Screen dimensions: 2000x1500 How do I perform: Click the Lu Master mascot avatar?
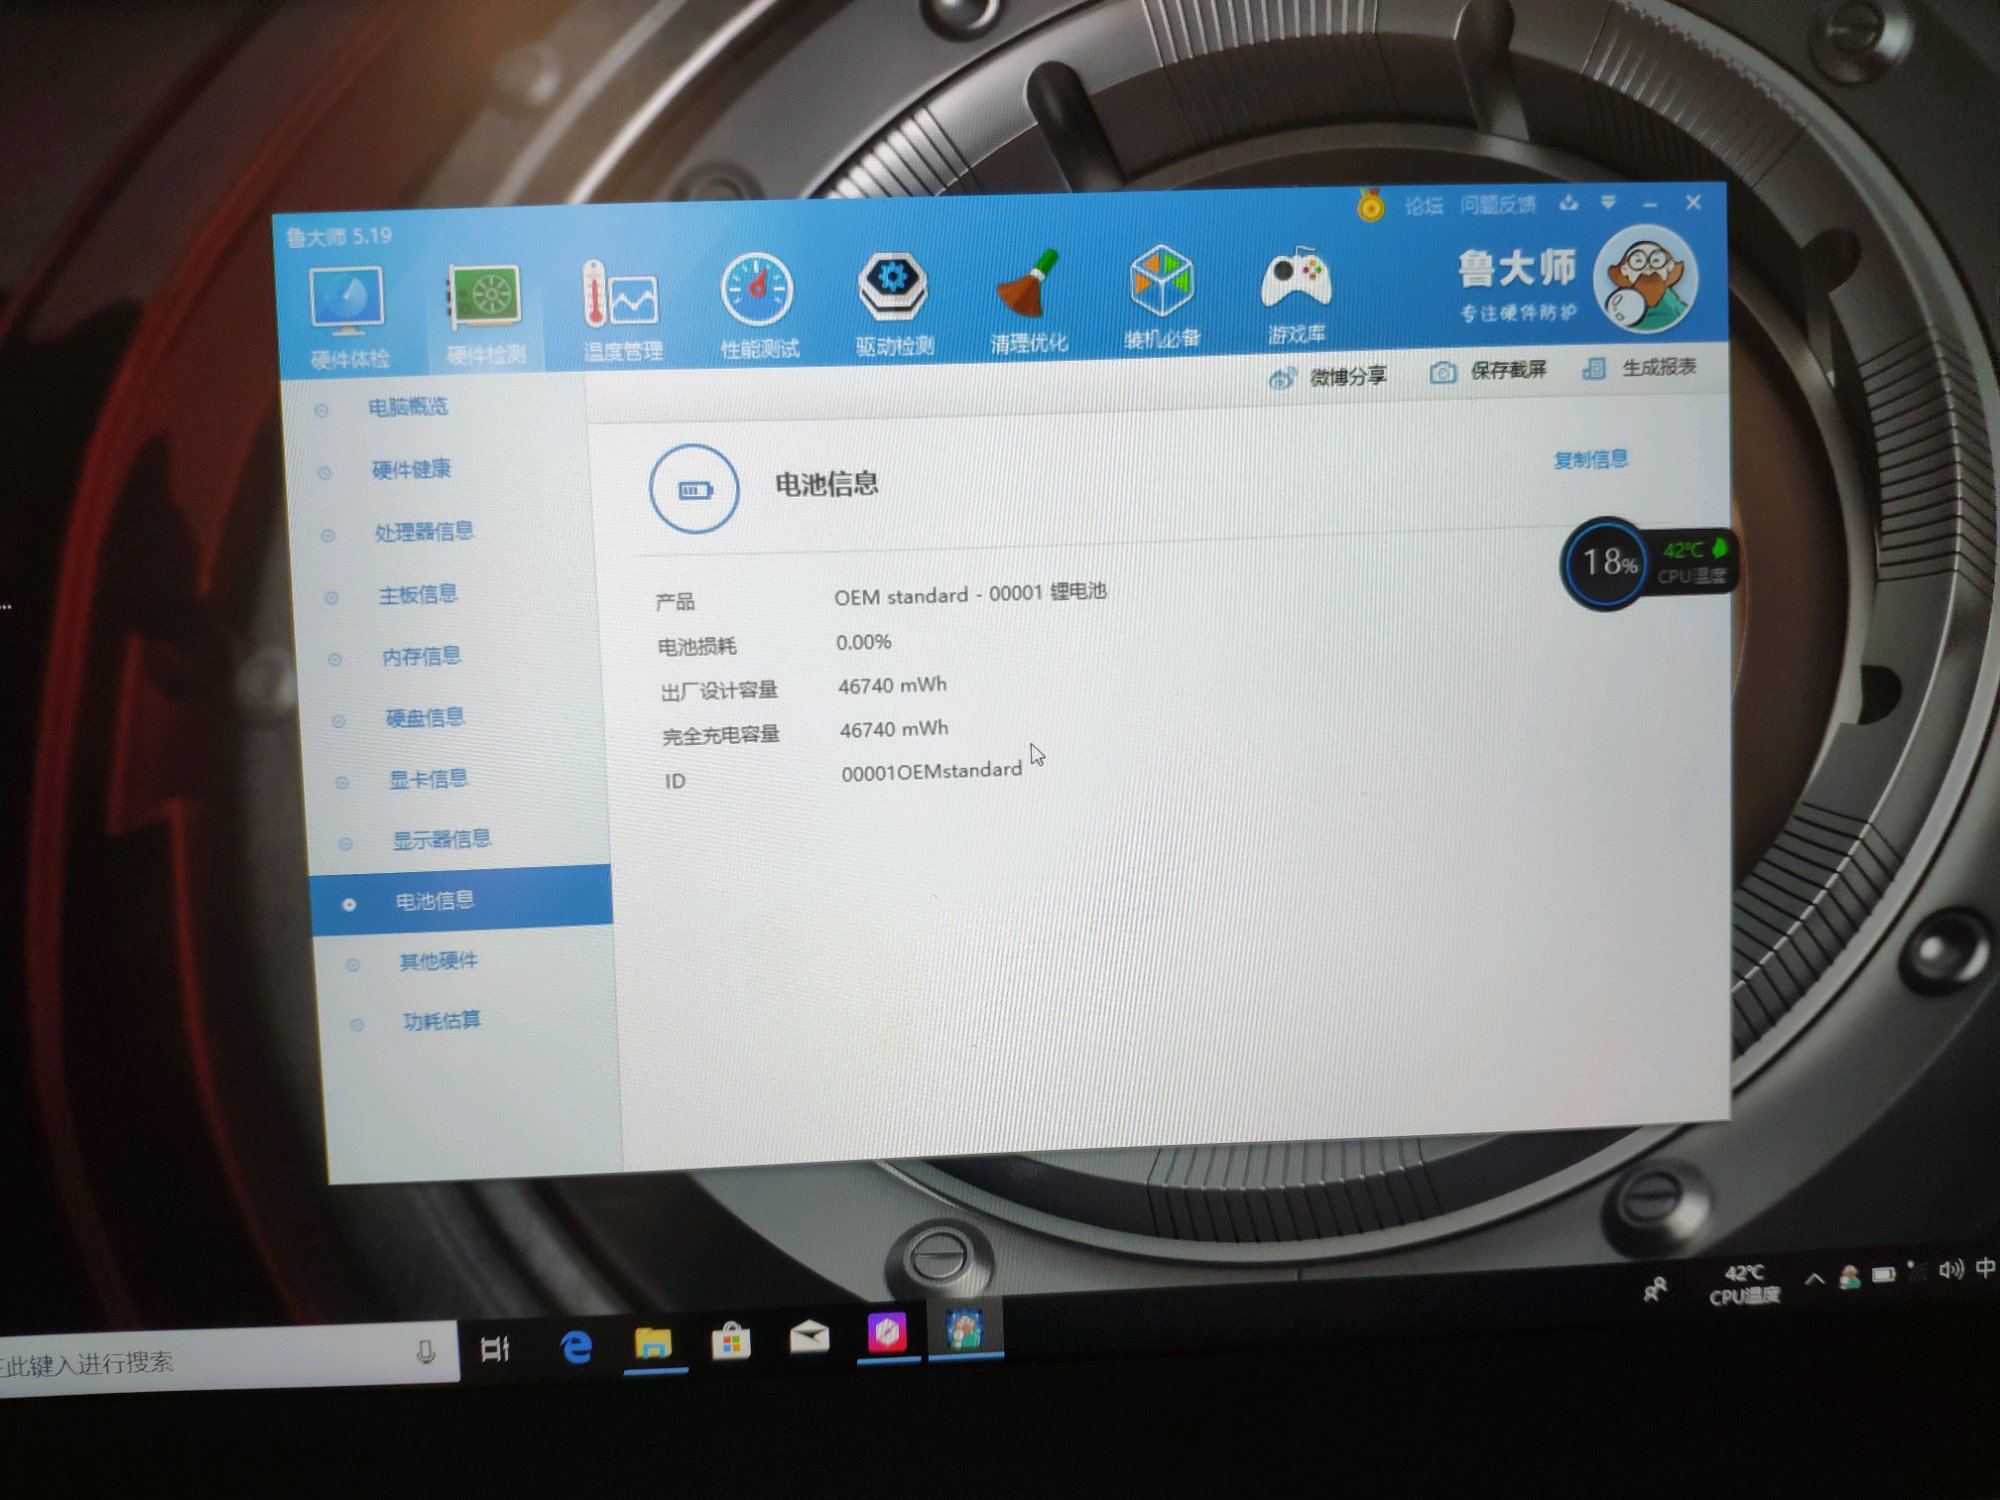pyautogui.click(x=1645, y=280)
